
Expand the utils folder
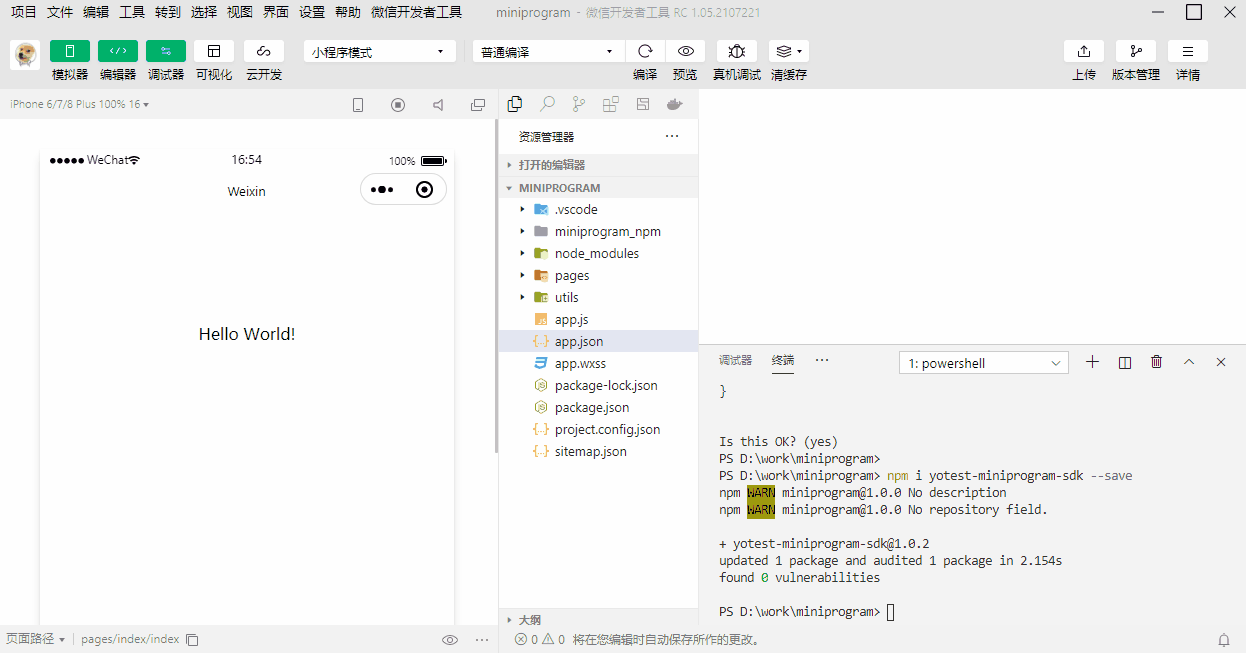click(x=598, y=297)
